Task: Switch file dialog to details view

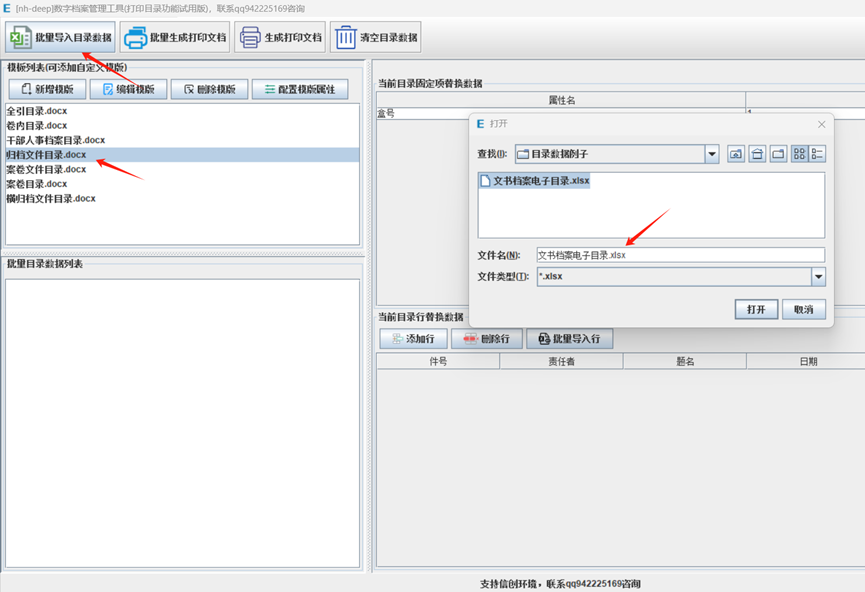Action: 817,154
